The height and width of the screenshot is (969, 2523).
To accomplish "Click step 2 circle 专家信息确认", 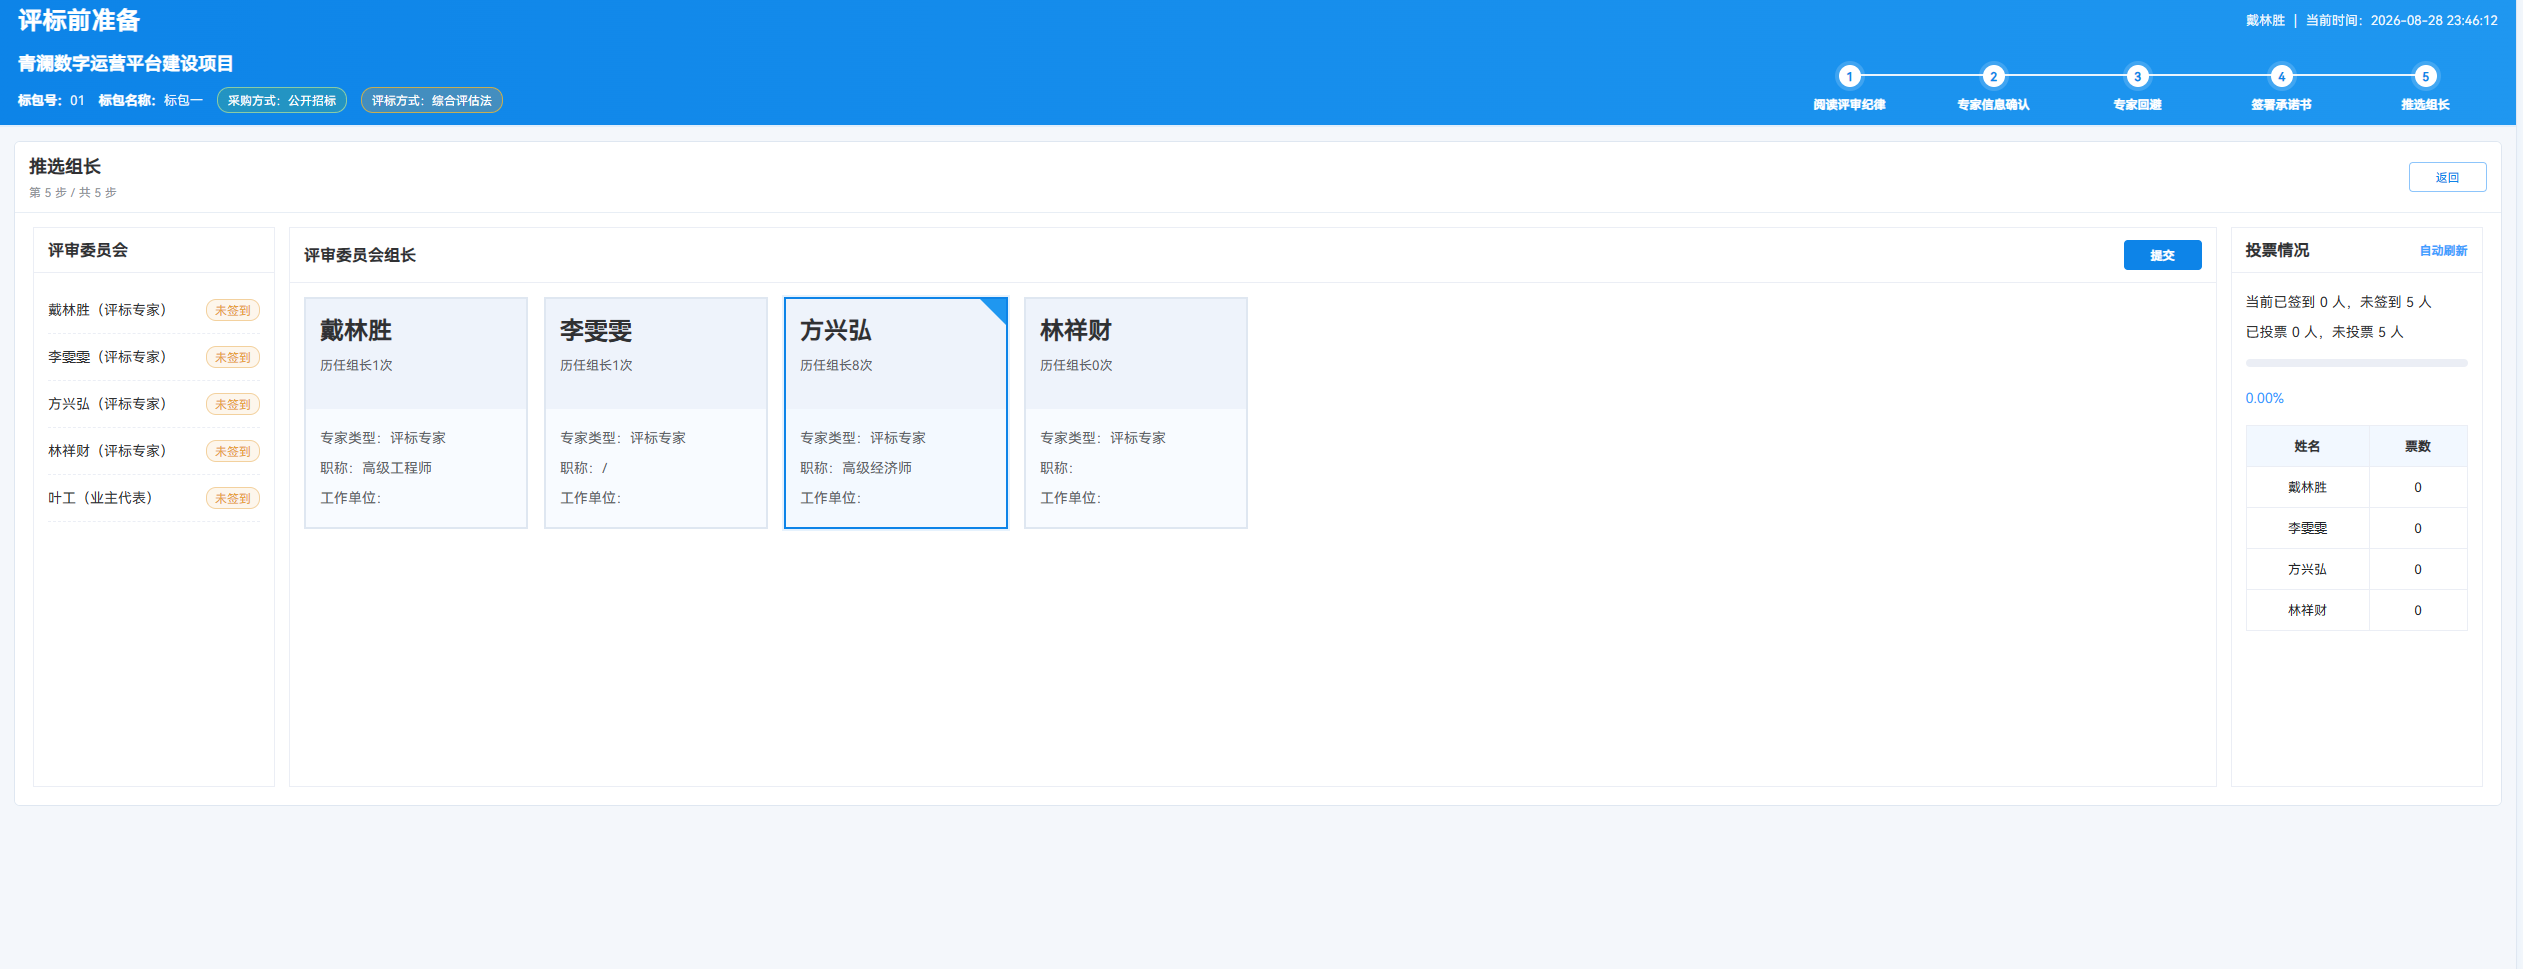I will [x=1993, y=76].
